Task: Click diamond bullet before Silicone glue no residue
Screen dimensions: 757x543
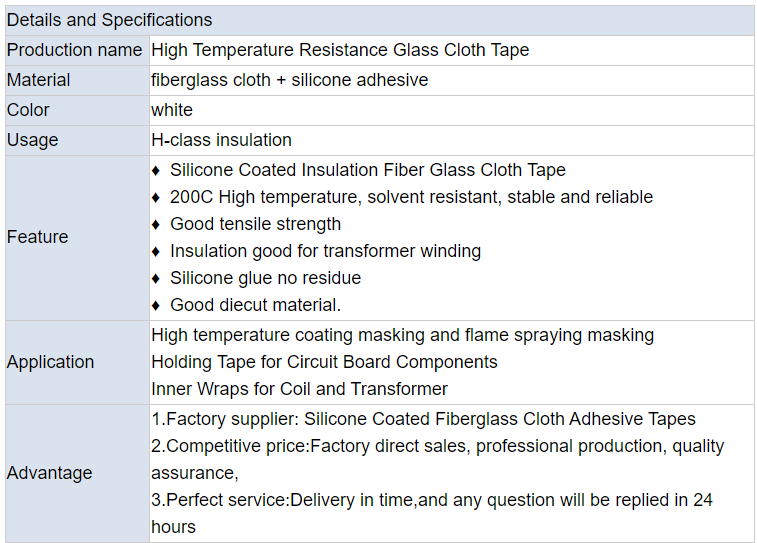Action: (x=155, y=278)
